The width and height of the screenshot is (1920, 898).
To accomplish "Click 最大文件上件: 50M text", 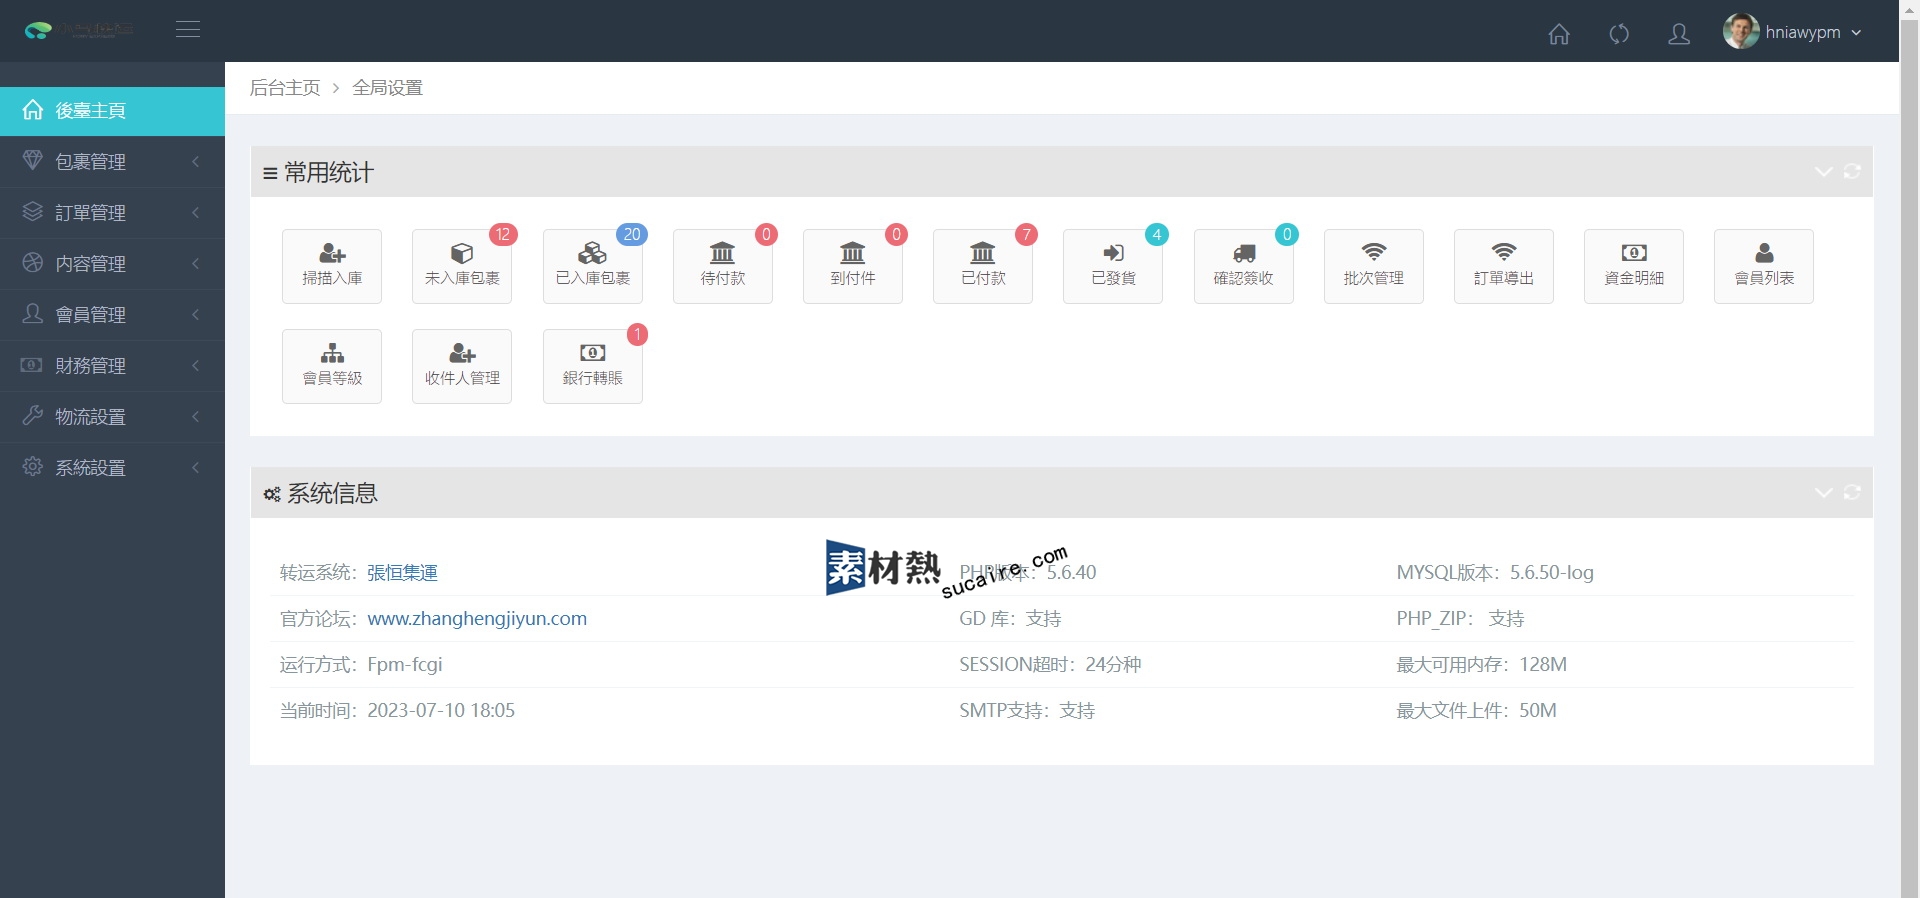I will pyautogui.click(x=1476, y=711).
